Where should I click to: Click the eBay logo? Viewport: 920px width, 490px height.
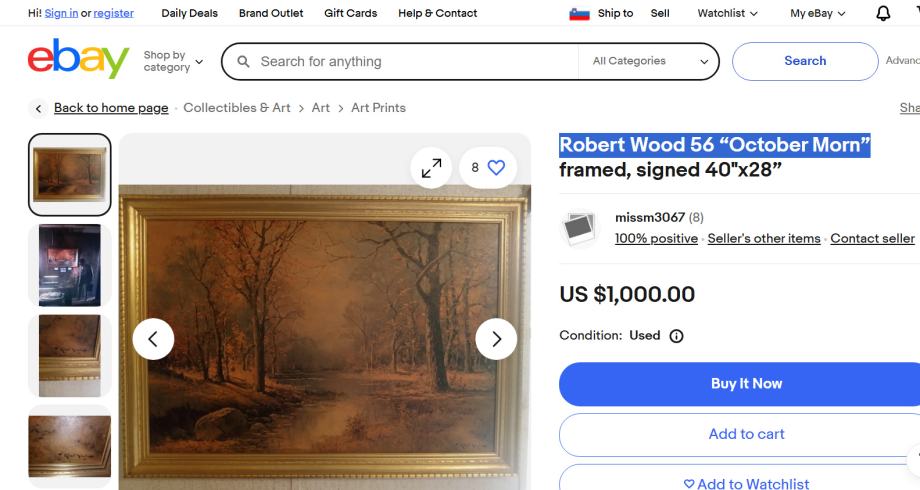[79, 61]
